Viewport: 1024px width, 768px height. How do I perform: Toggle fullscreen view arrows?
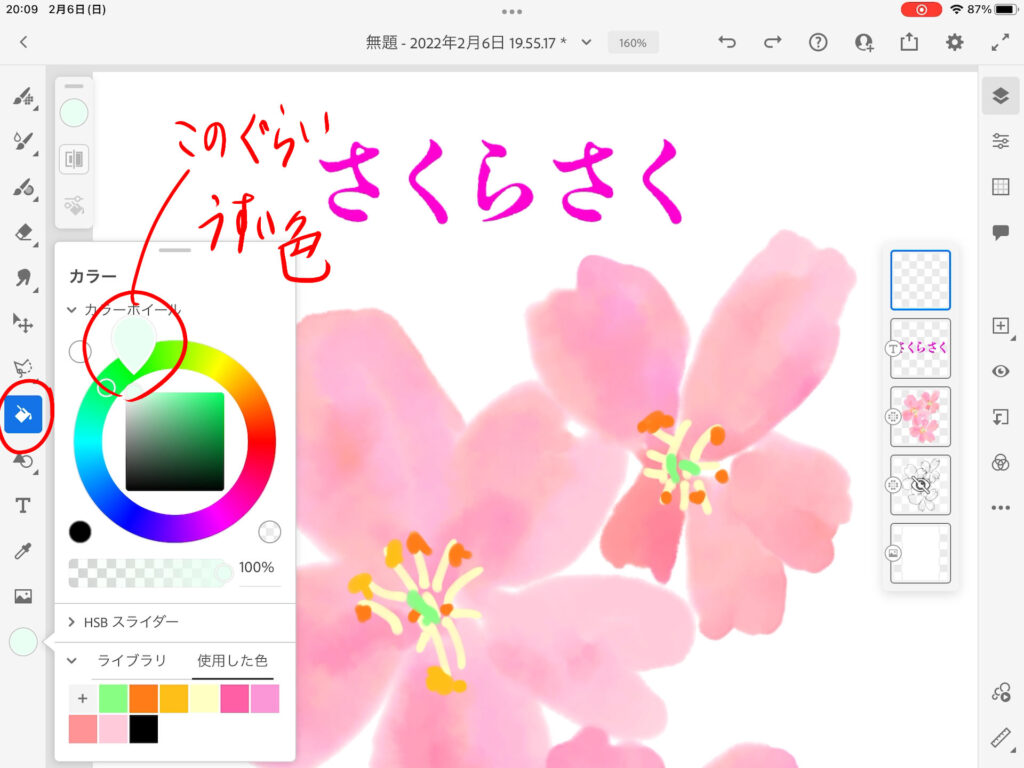pos(1000,42)
